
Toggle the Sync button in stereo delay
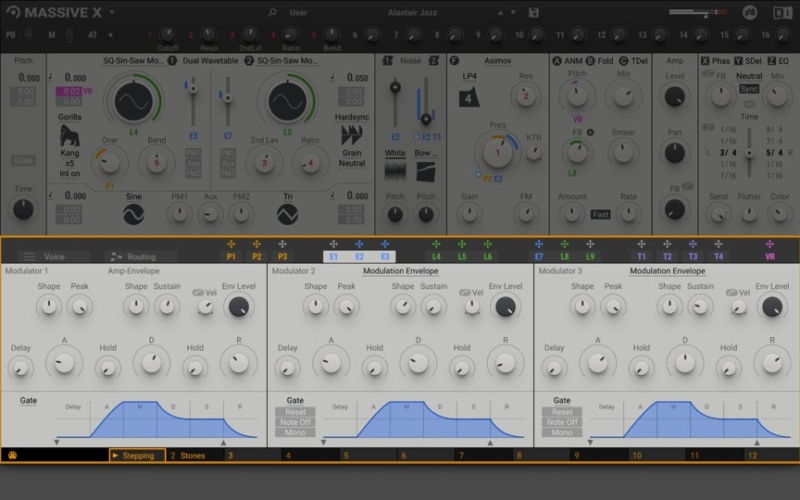[749, 89]
